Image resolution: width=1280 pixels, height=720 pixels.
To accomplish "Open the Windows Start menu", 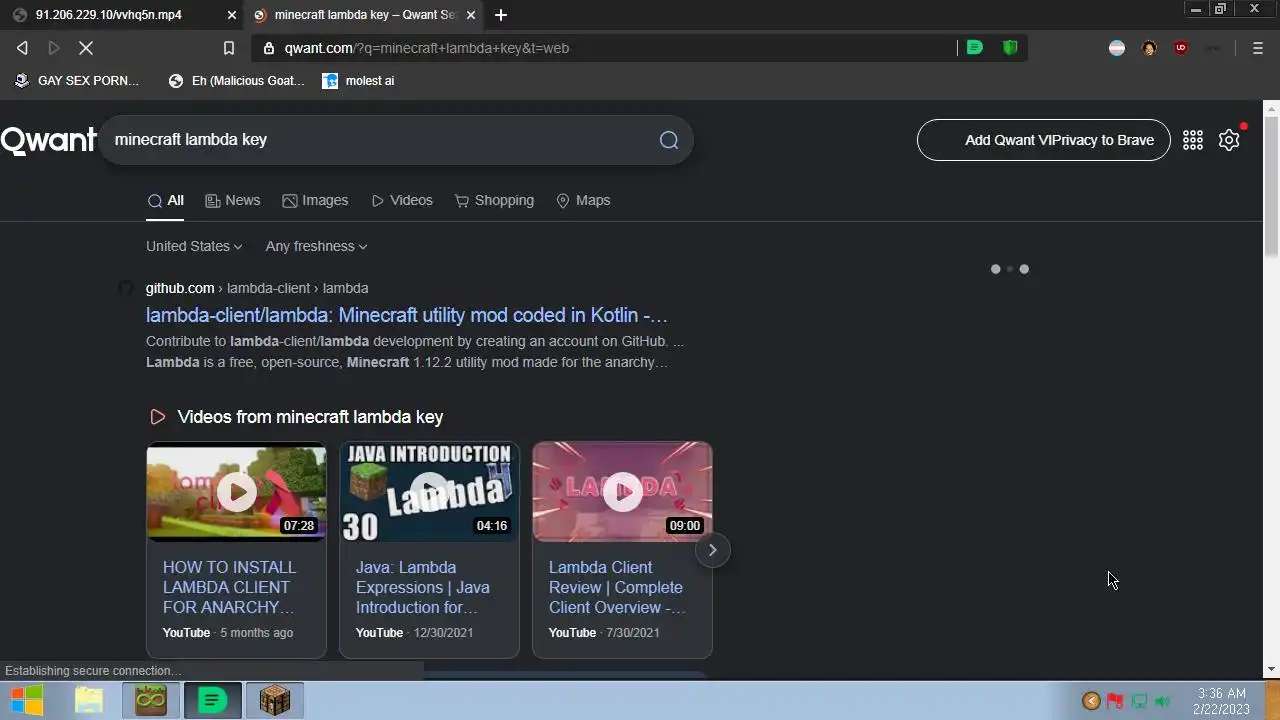I will pyautogui.click(x=26, y=701).
